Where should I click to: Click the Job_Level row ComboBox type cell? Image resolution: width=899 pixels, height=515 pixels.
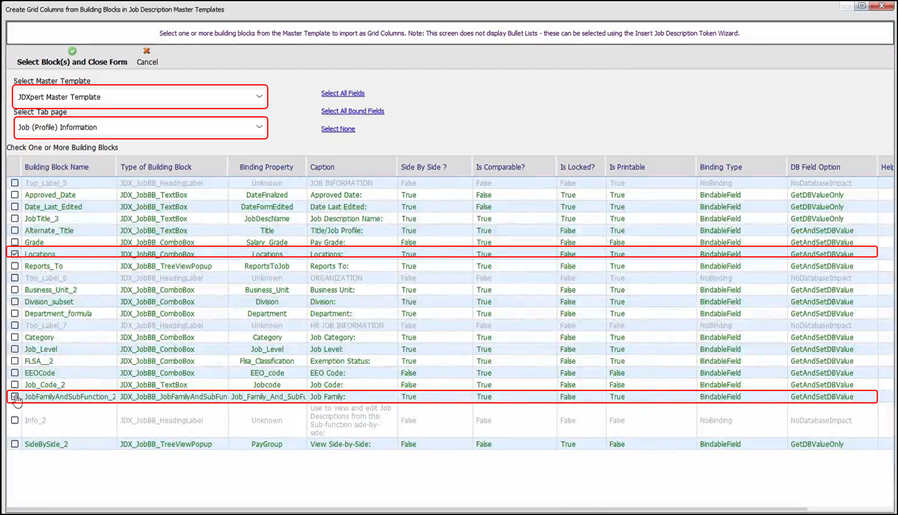click(x=157, y=349)
